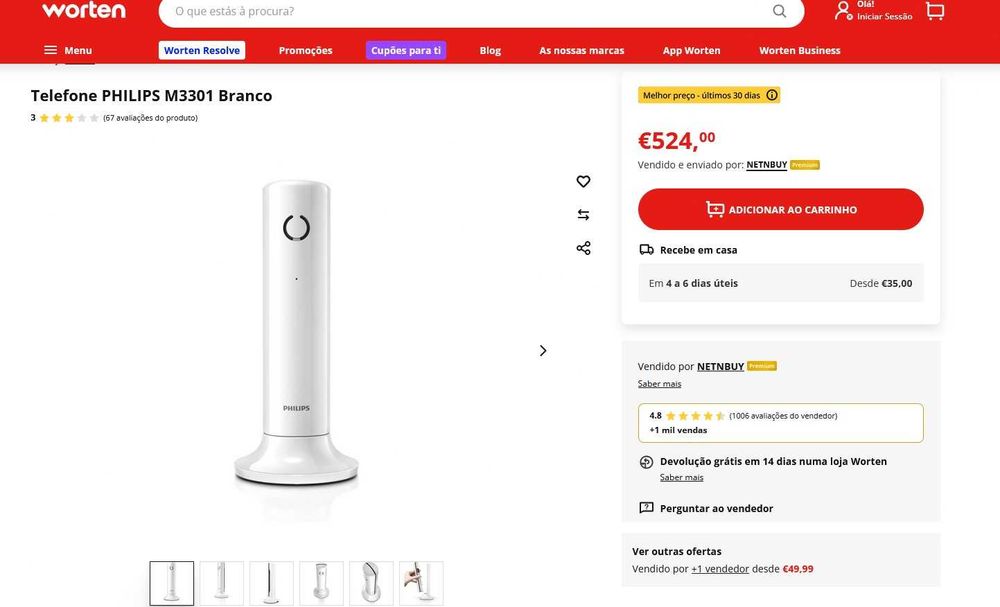The height and width of the screenshot is (607, 1000).
Task: Open best price info icon
Action: click(x=772, y=95)
